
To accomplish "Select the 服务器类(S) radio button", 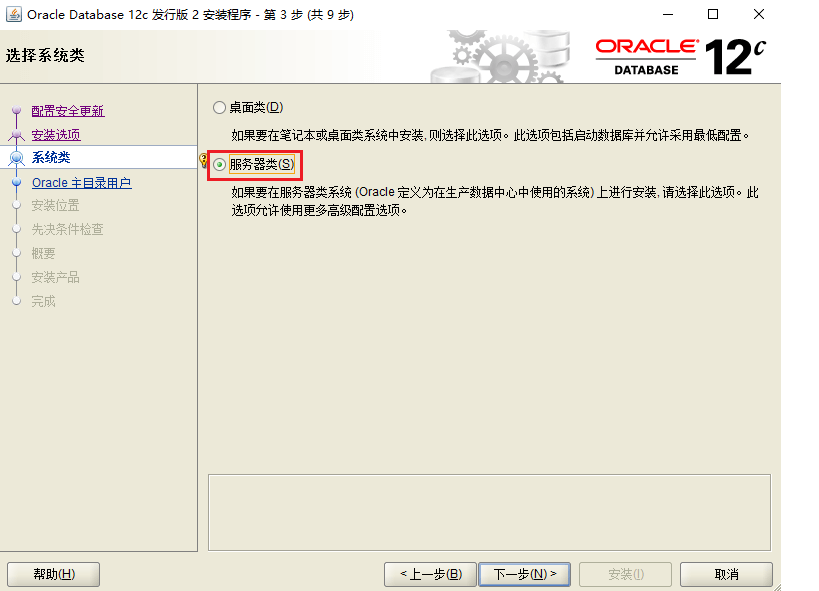I will point(219,165).
